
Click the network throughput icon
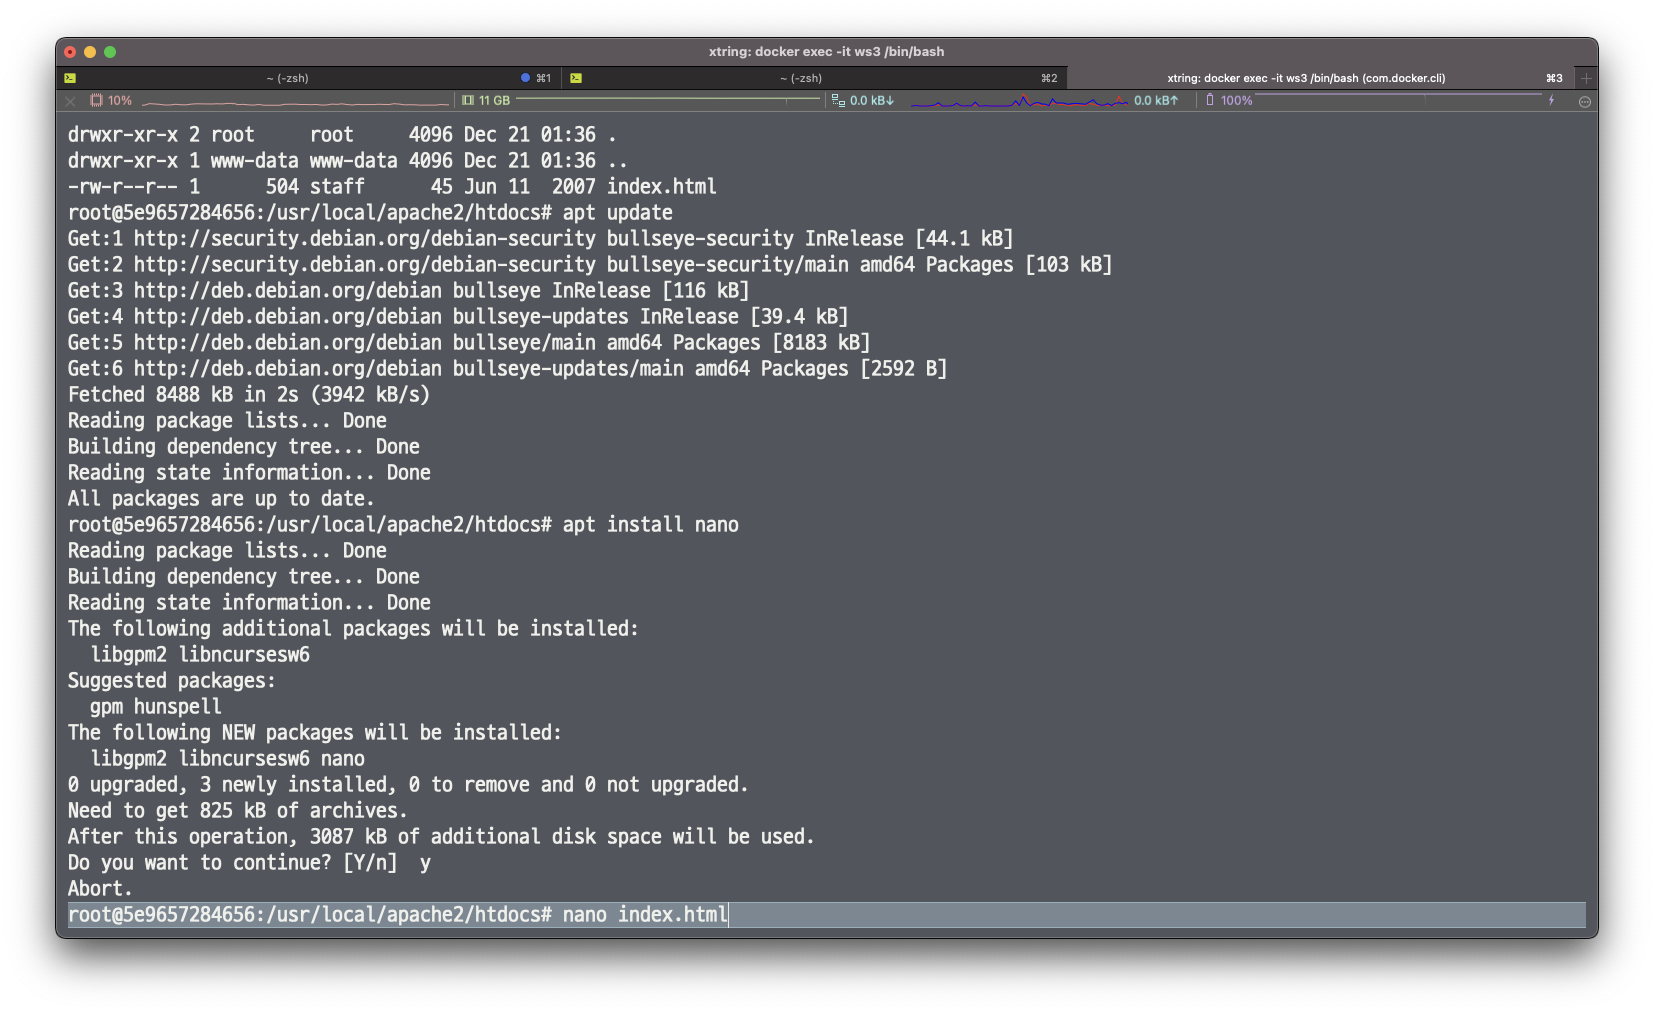coord(838,100)
